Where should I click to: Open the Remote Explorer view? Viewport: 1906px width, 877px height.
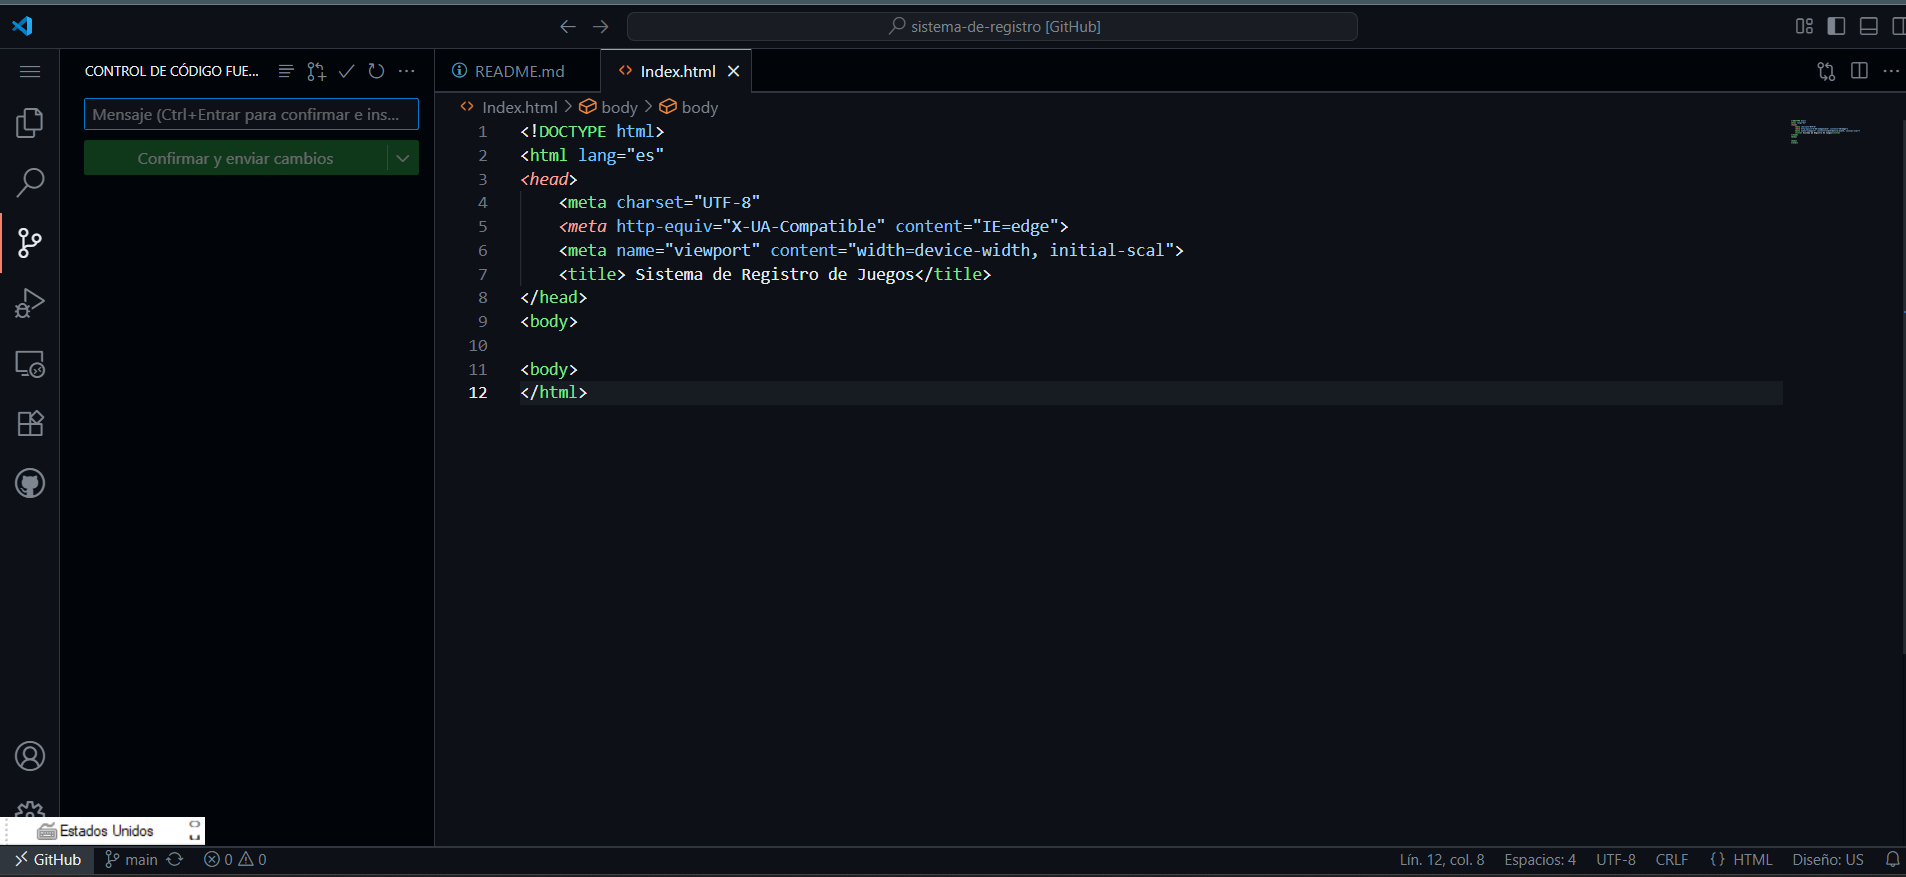[x=30, y=364]
